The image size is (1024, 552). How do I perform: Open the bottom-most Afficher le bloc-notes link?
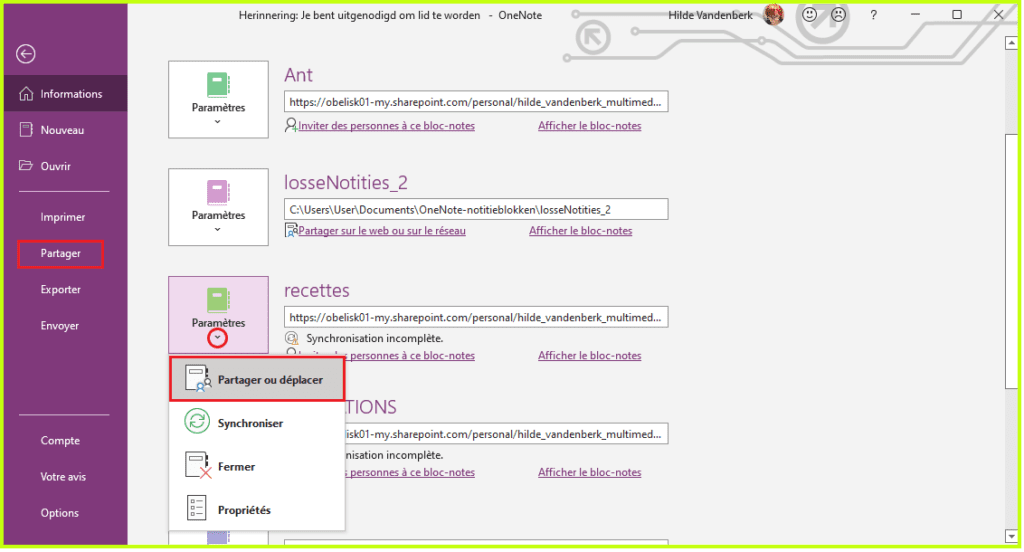(x=590, y=472)
